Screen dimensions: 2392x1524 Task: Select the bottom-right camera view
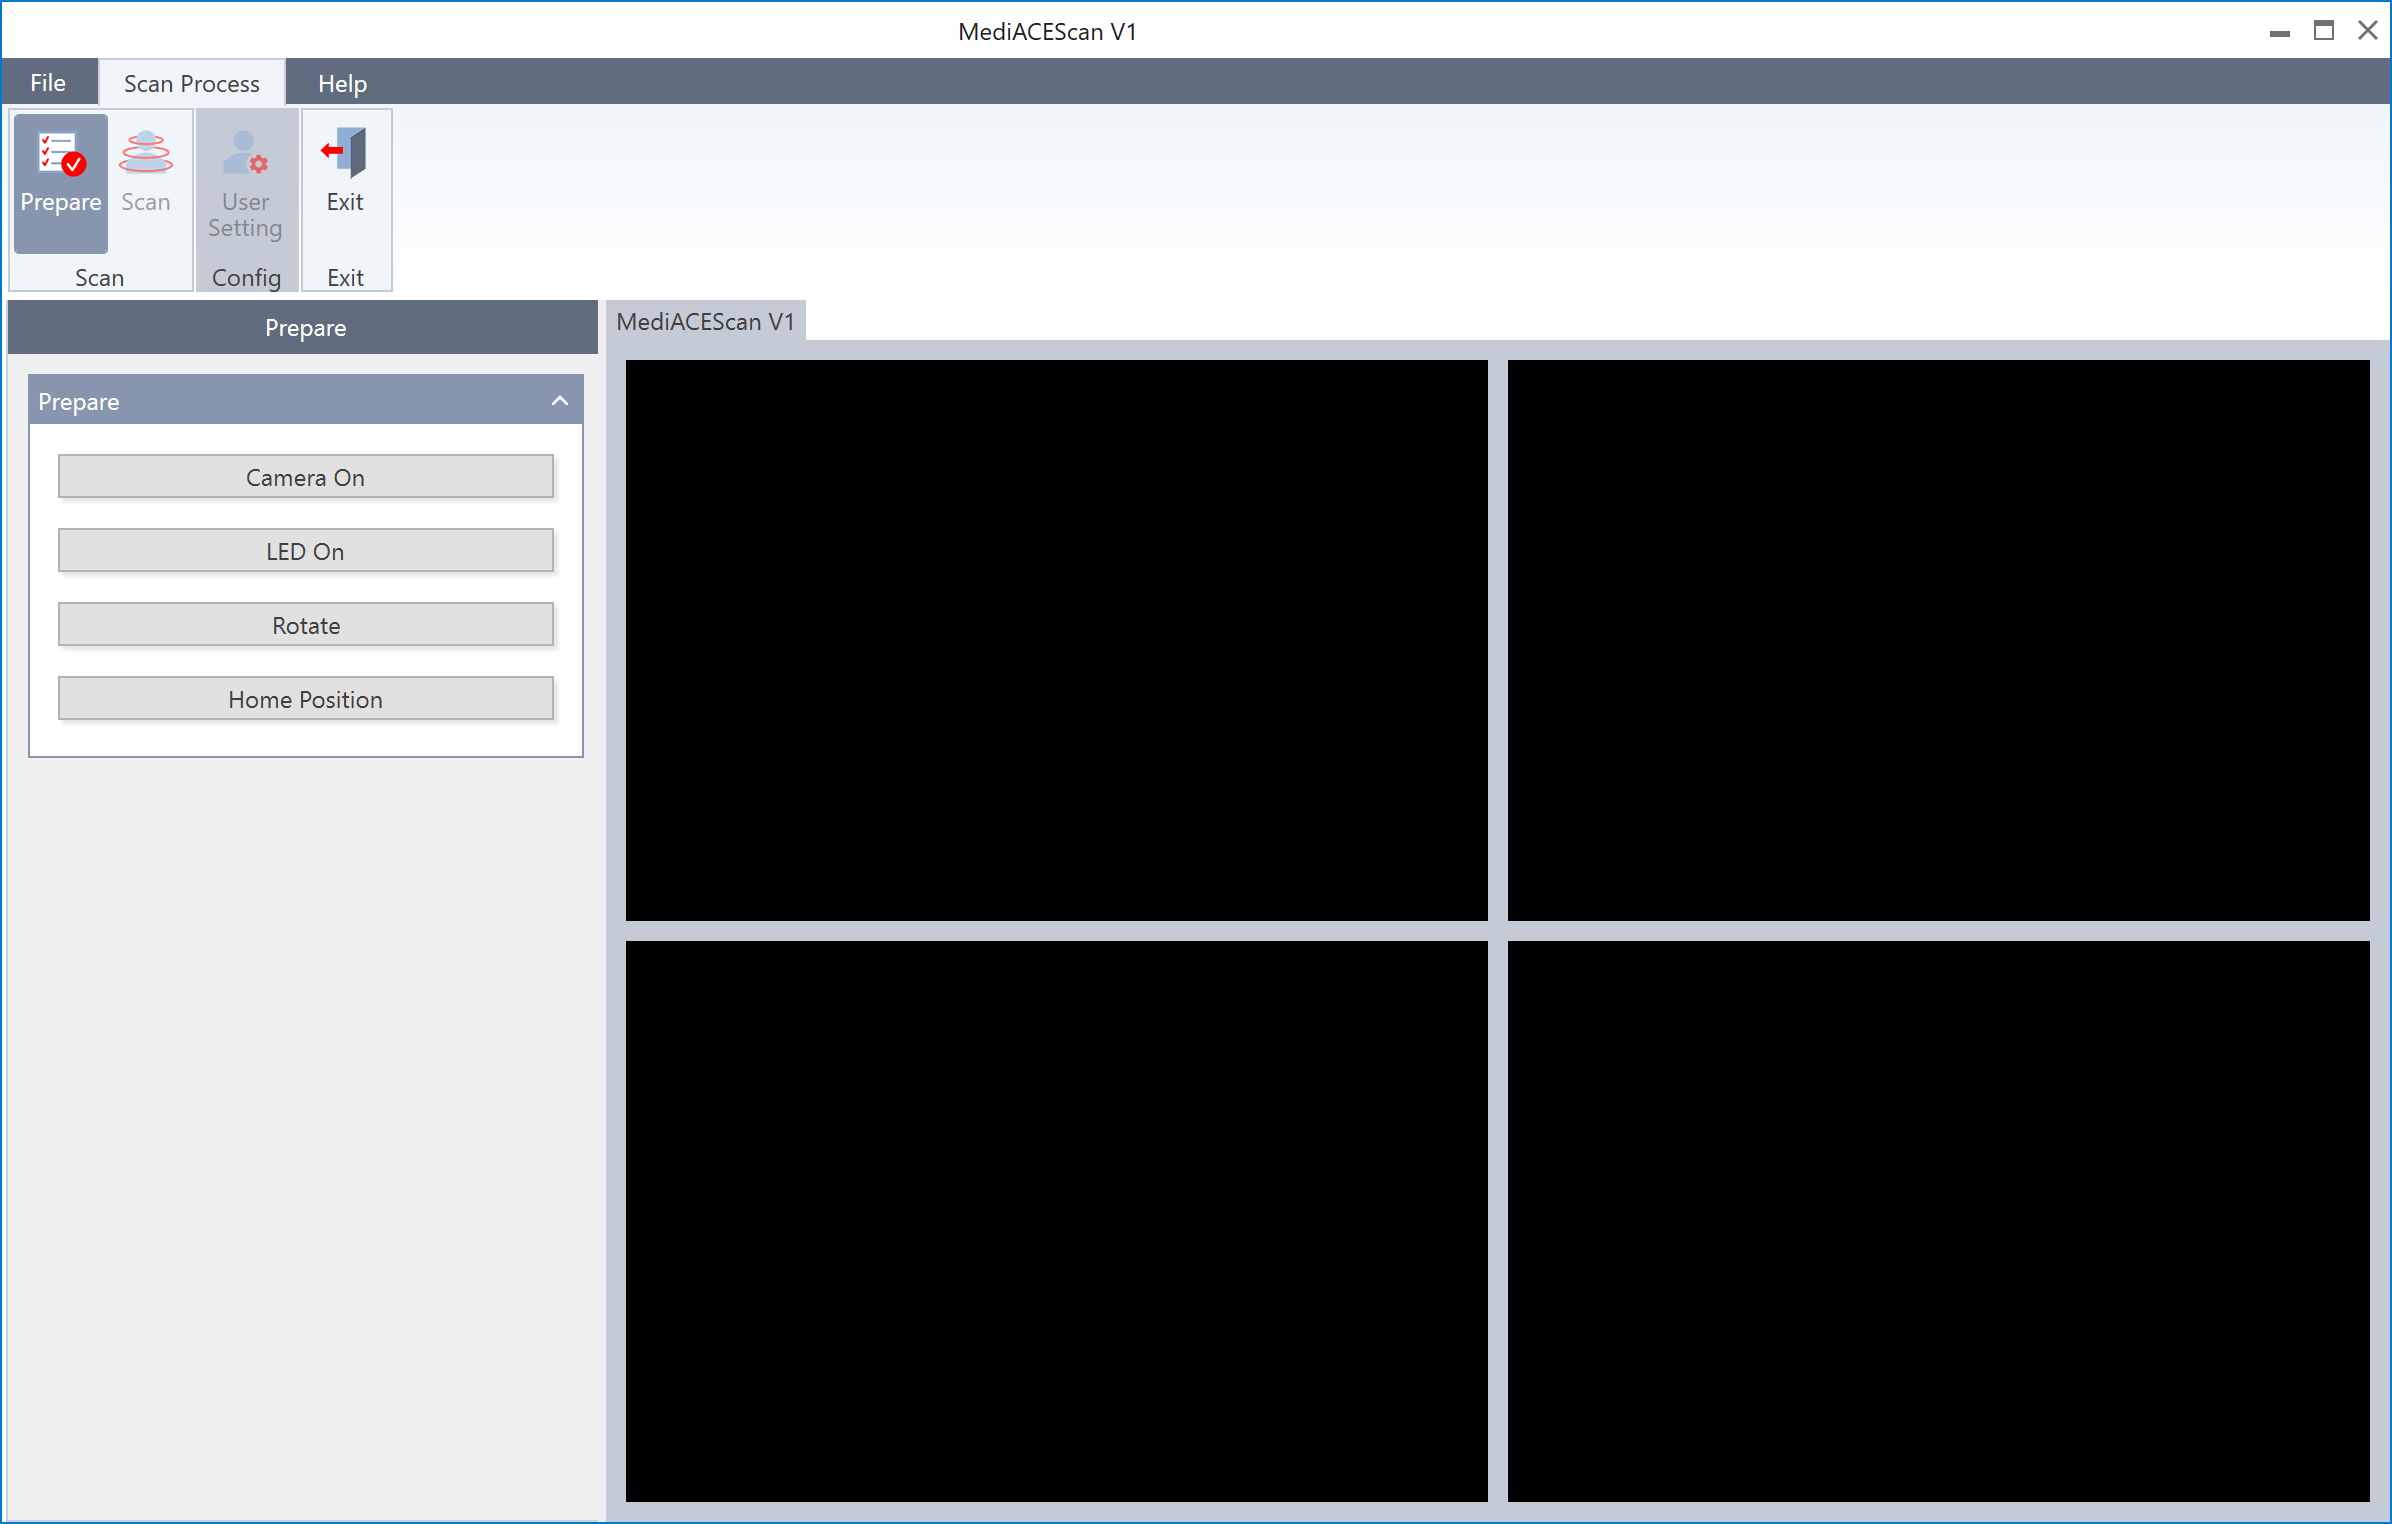tap(1939, 1221)
